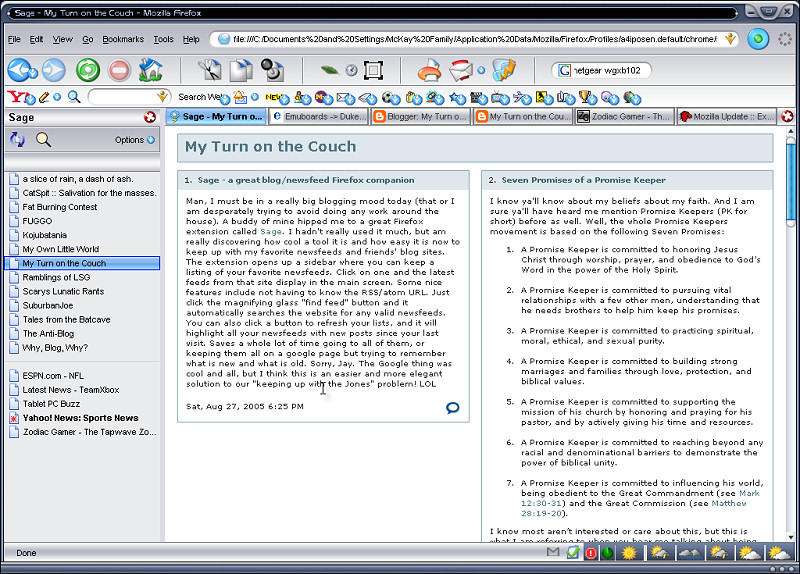Click the green circle status bar icon

point(607,553)
